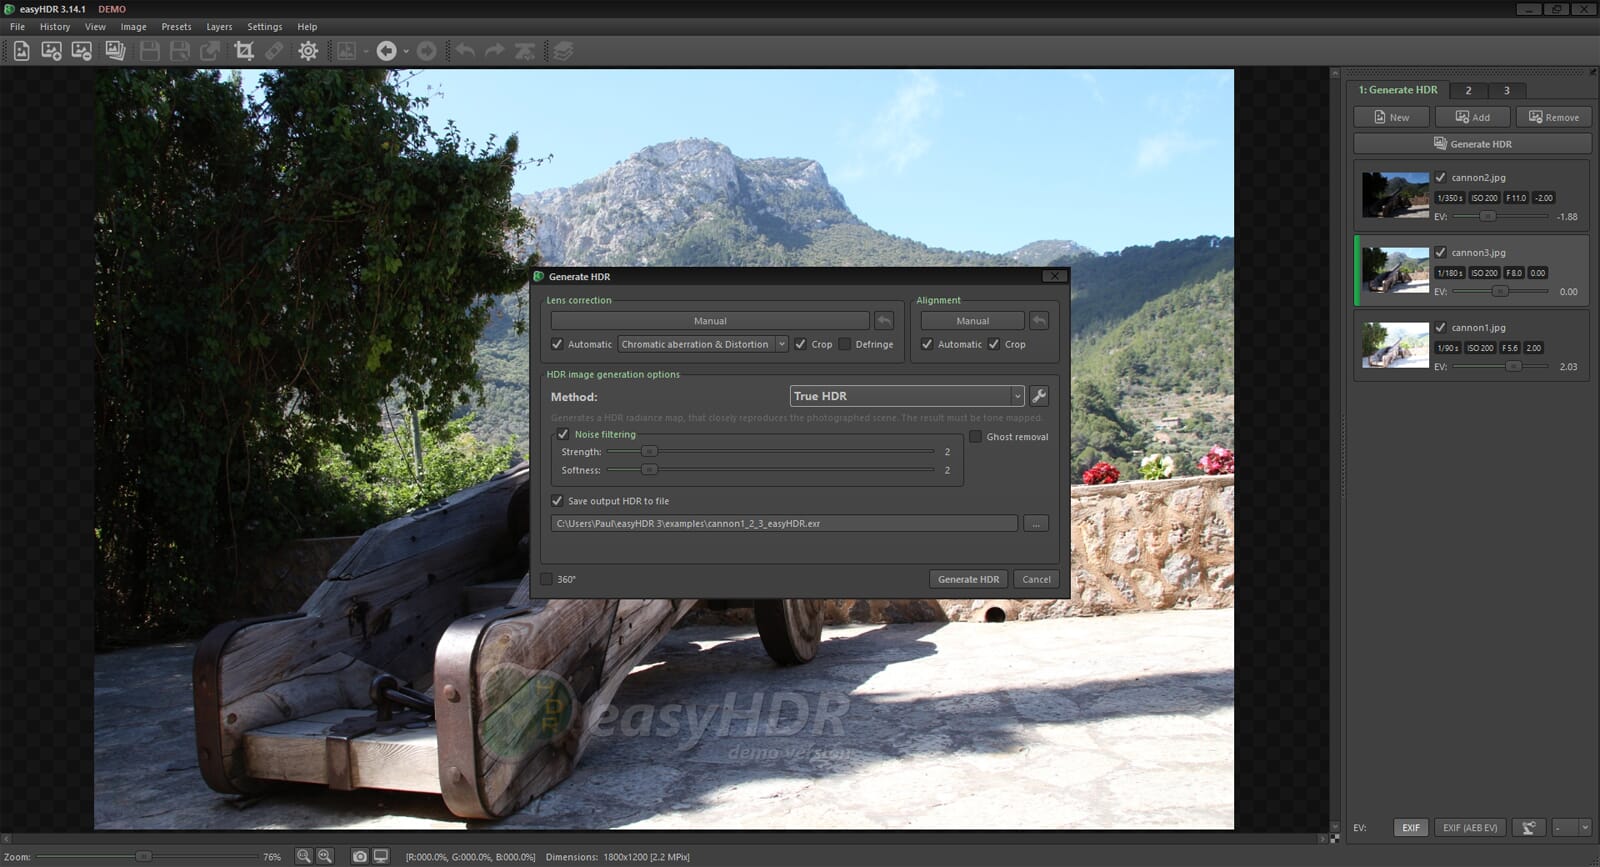Image resolution: width=1600 pixels, height=867 pixels.
Task: Open the View menu
Action: 95,27
